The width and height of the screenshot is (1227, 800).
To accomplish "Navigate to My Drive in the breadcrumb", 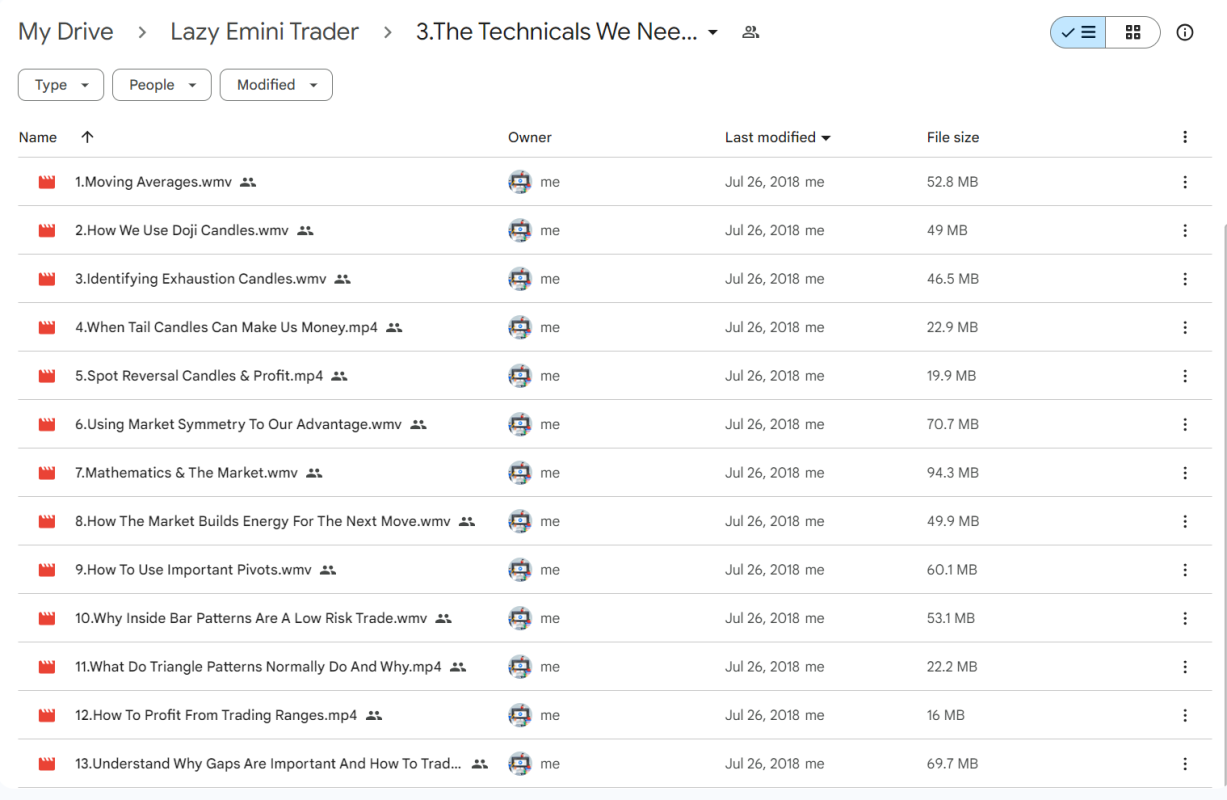I will tap(66, 32).
